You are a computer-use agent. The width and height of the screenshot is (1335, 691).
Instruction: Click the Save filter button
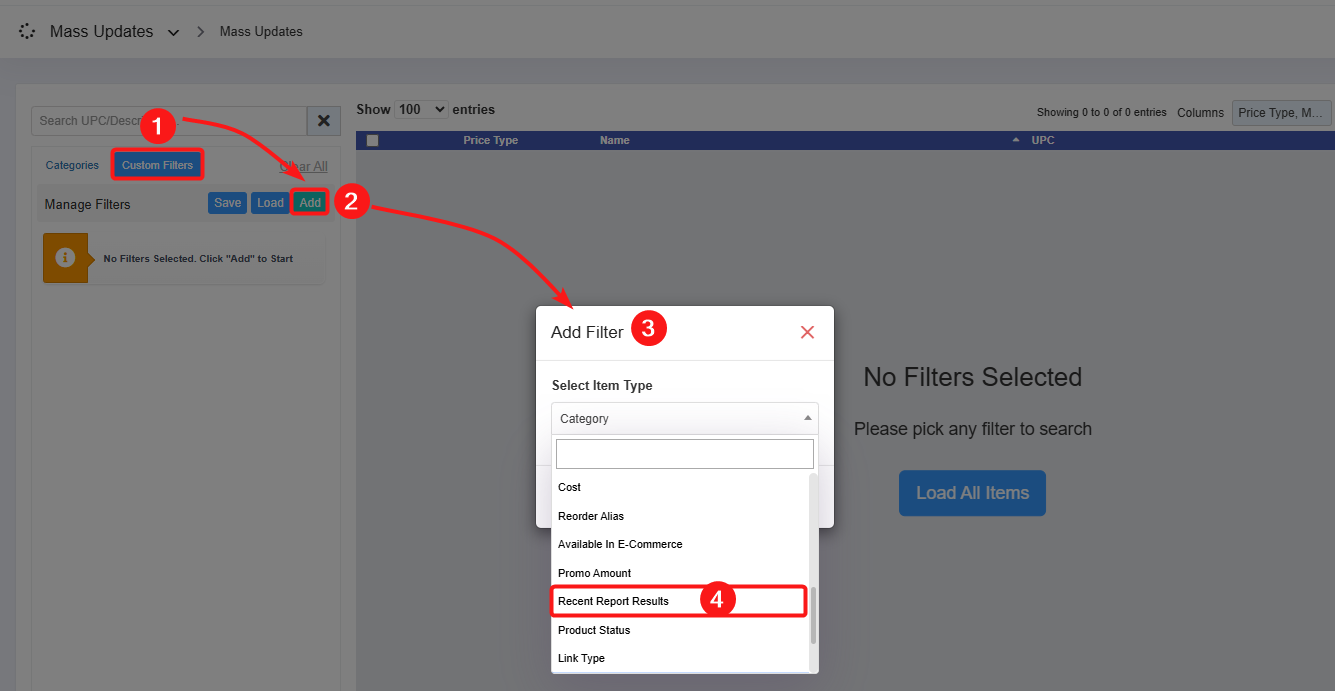227,203
